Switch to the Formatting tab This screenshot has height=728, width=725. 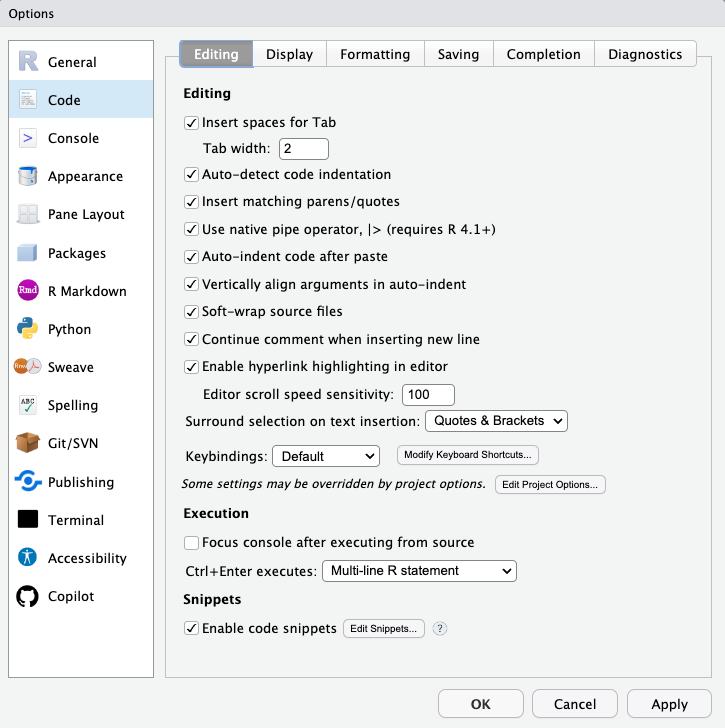375,54
